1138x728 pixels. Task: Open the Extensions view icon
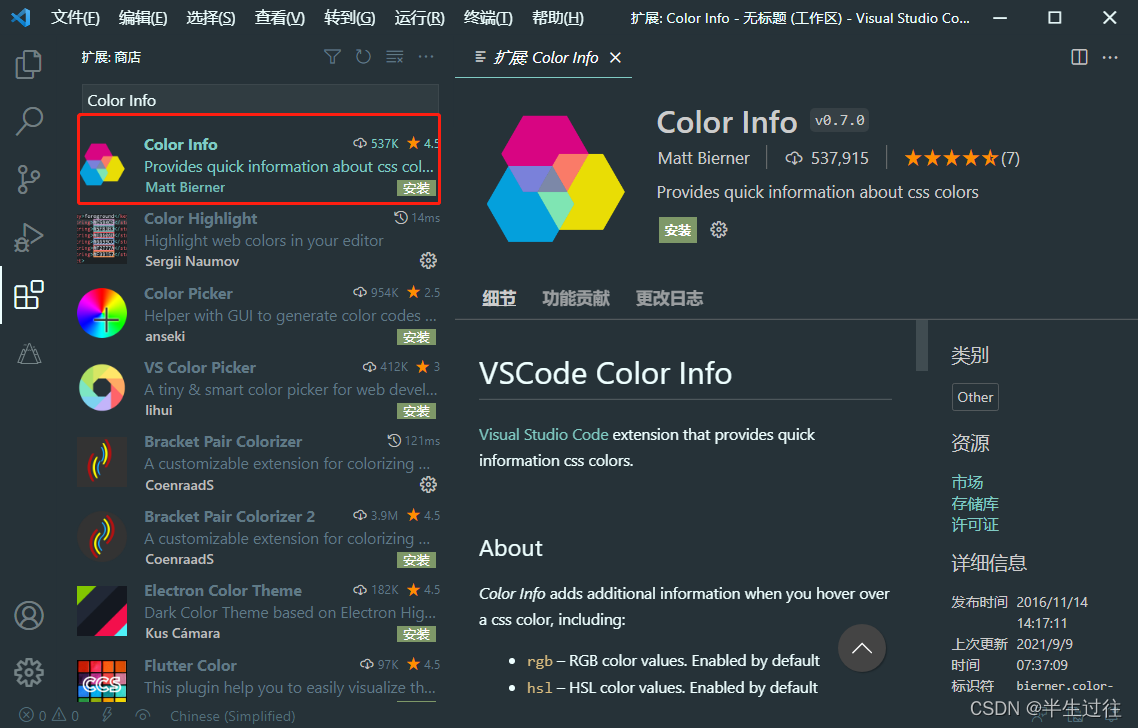pyautogui.click(x=29, y=295)
